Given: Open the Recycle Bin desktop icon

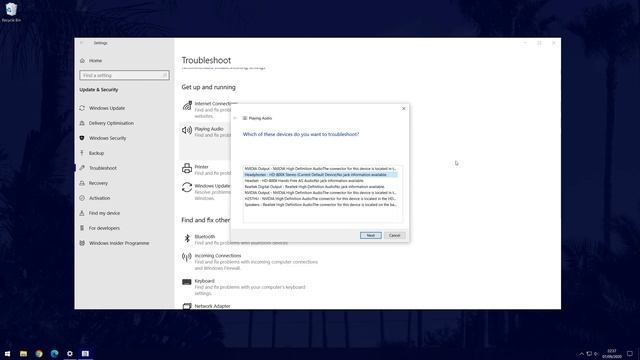Looking at the screenshot, I should coord(11,12).
